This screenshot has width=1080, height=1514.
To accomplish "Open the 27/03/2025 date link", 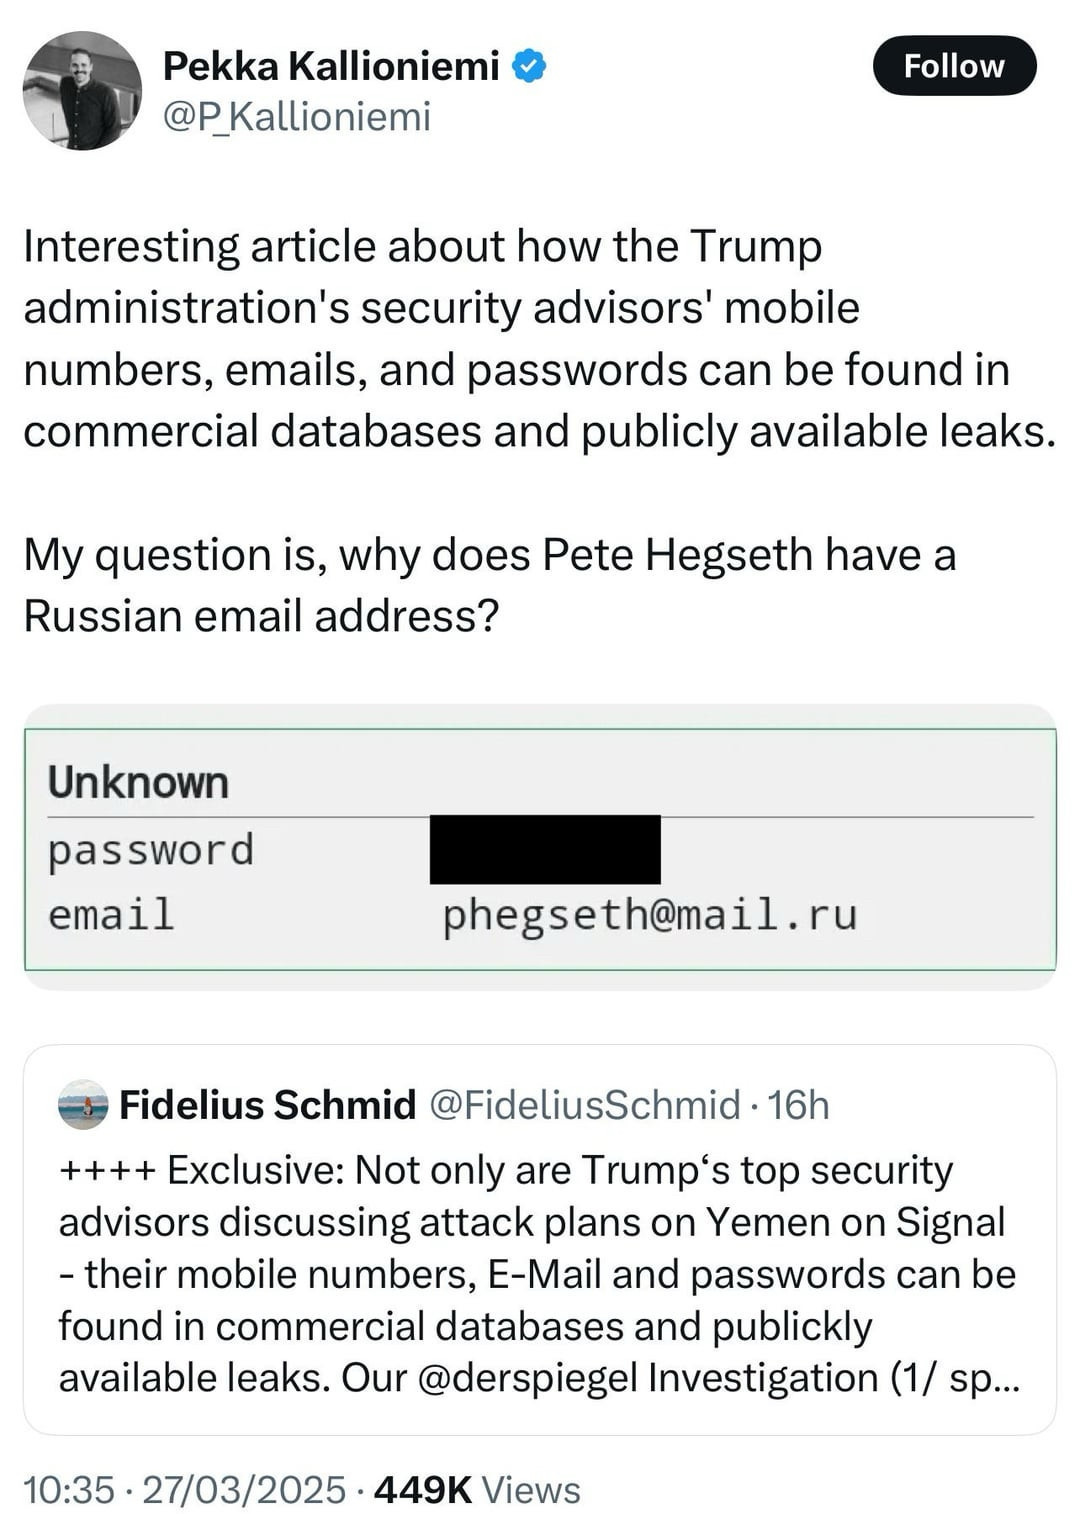I will 244,1489.
